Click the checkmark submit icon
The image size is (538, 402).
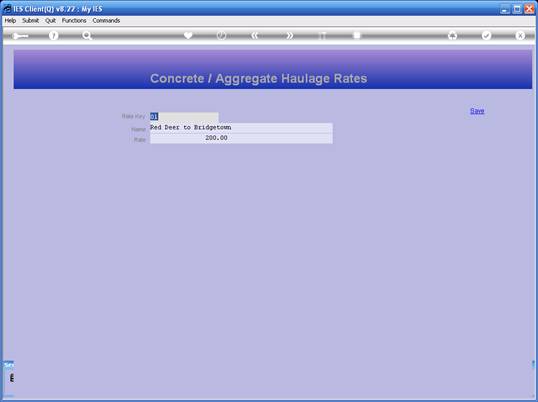[486, 35]
